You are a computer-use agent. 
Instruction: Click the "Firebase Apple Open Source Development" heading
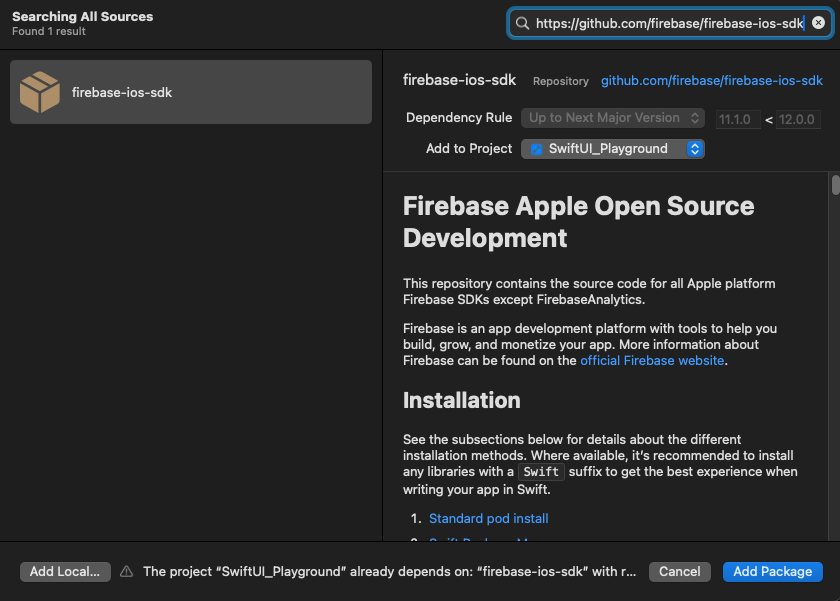click(579, 222)
